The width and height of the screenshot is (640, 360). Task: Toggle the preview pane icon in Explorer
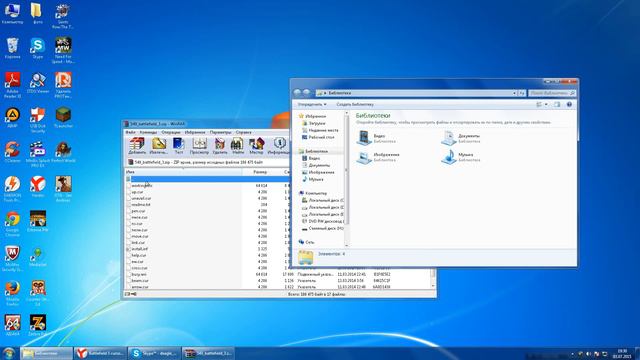pyautogui.click(x=557, y=104)
